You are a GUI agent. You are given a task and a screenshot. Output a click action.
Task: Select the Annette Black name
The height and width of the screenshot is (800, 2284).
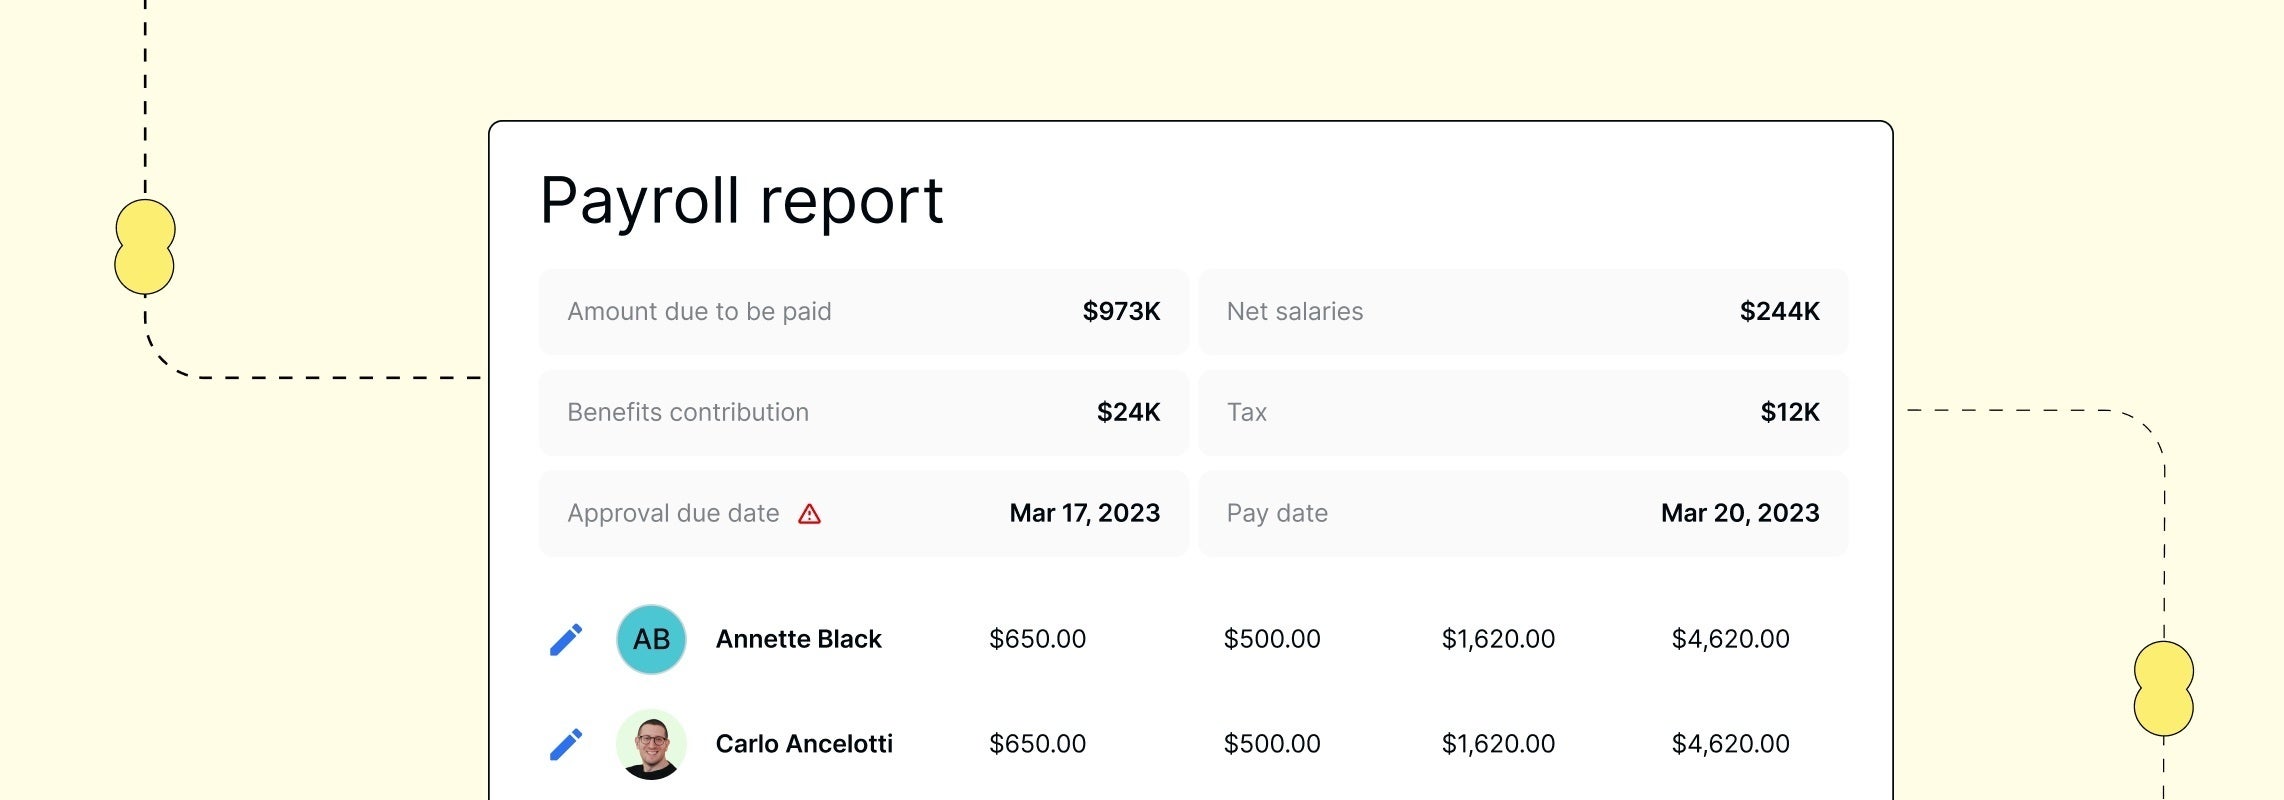798,640
